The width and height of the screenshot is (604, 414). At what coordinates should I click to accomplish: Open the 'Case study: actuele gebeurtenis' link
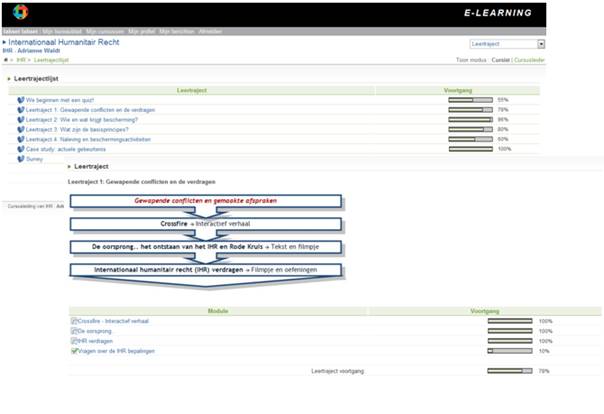[66, 149]
